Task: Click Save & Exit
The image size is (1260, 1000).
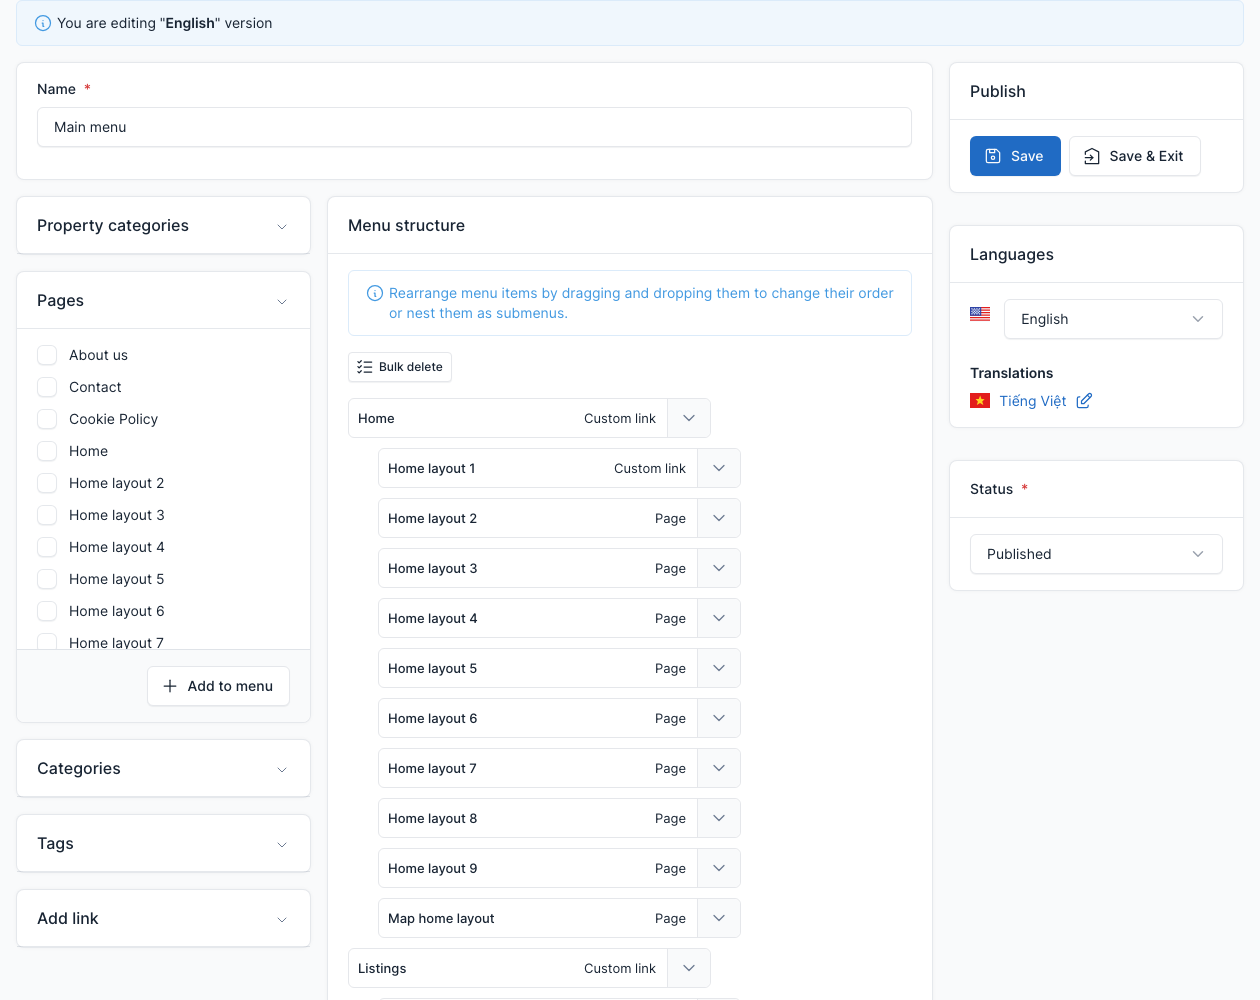Action: pyautogui.click(x=1135, y=156)
